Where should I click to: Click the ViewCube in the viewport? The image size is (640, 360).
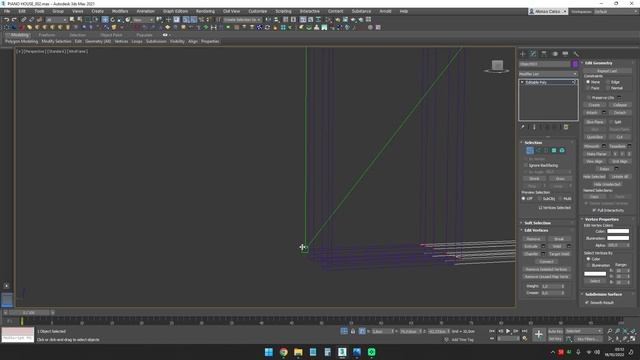pos(497,66)
